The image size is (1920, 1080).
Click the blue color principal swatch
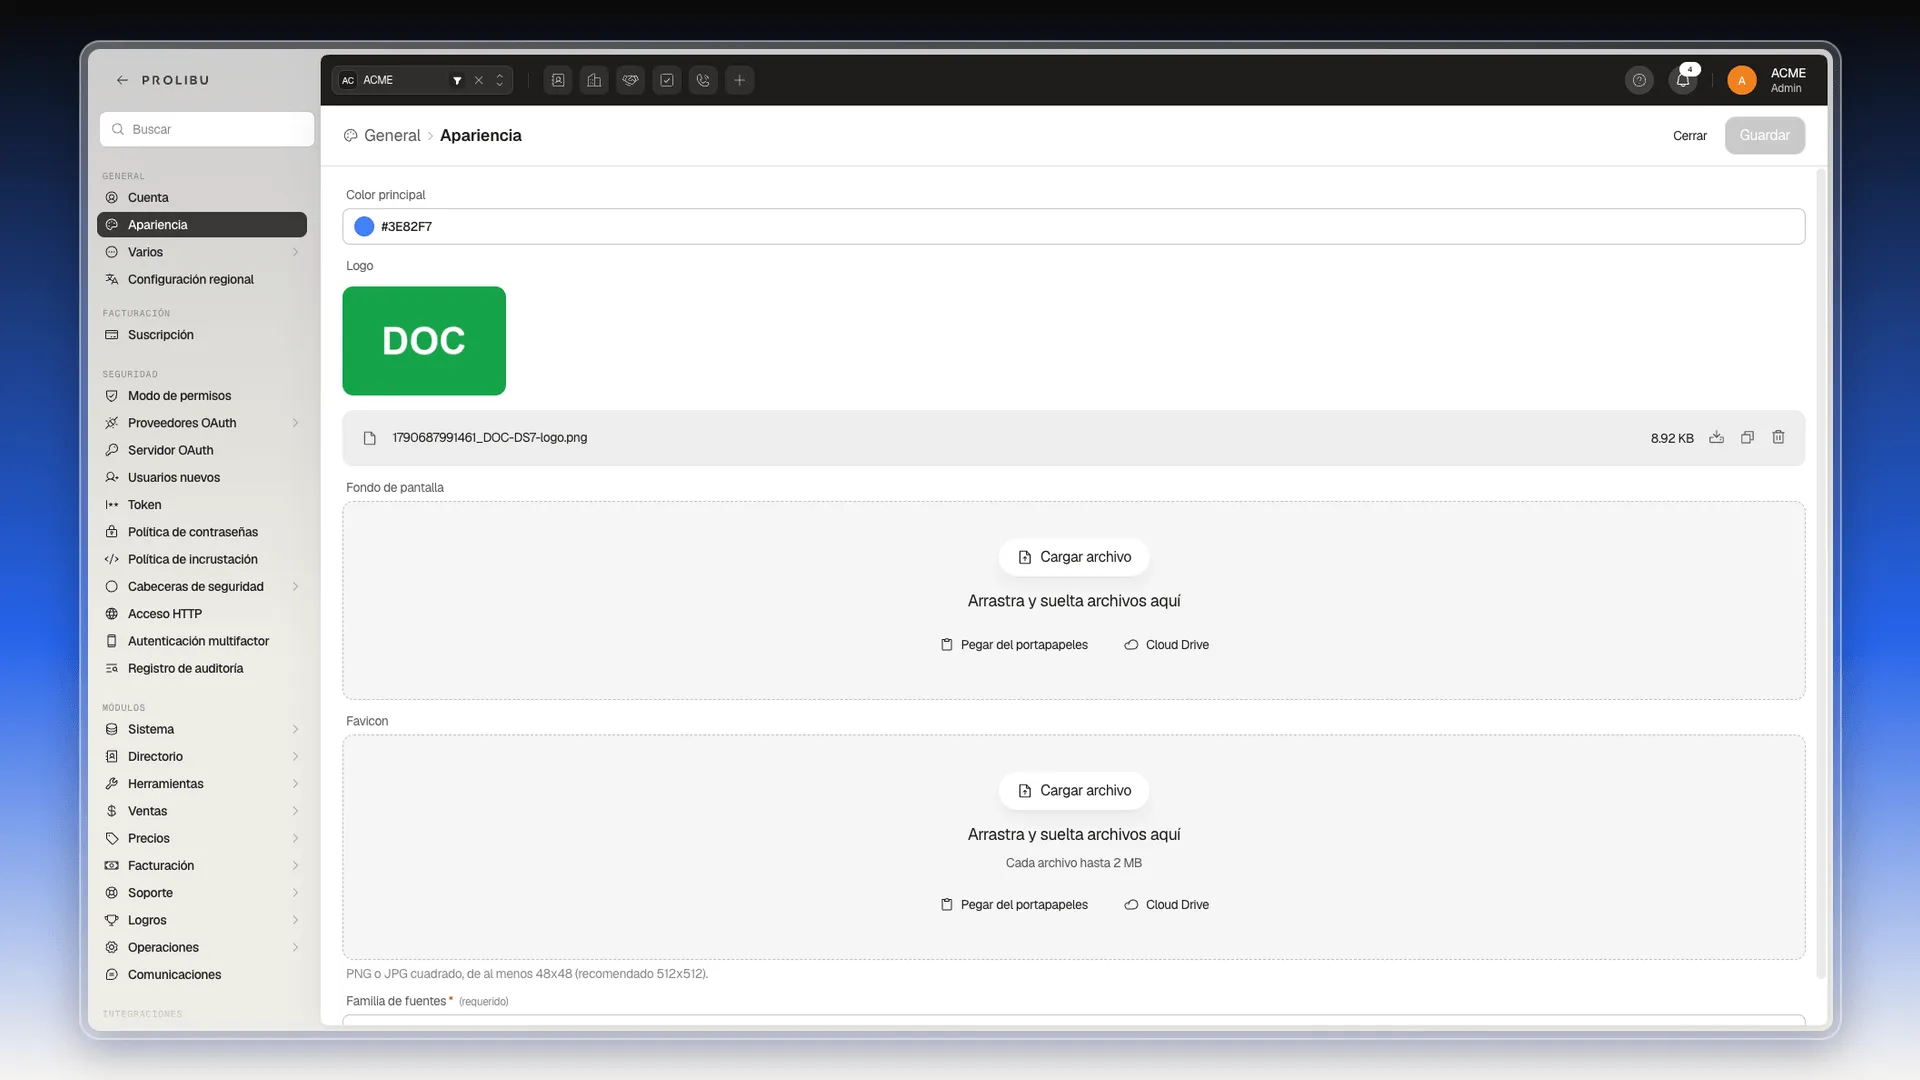pyautogui.click(x=364, y=227)
